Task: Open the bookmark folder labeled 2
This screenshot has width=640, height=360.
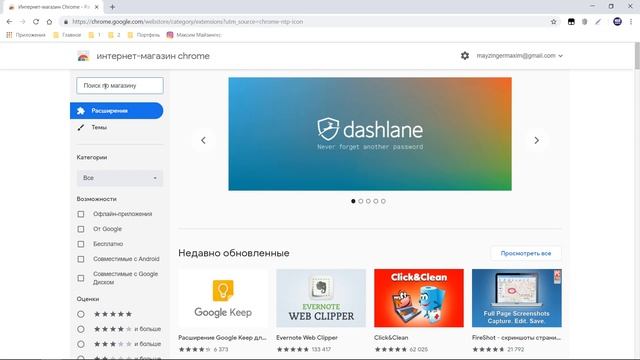Action: click(x=114, y=35)
